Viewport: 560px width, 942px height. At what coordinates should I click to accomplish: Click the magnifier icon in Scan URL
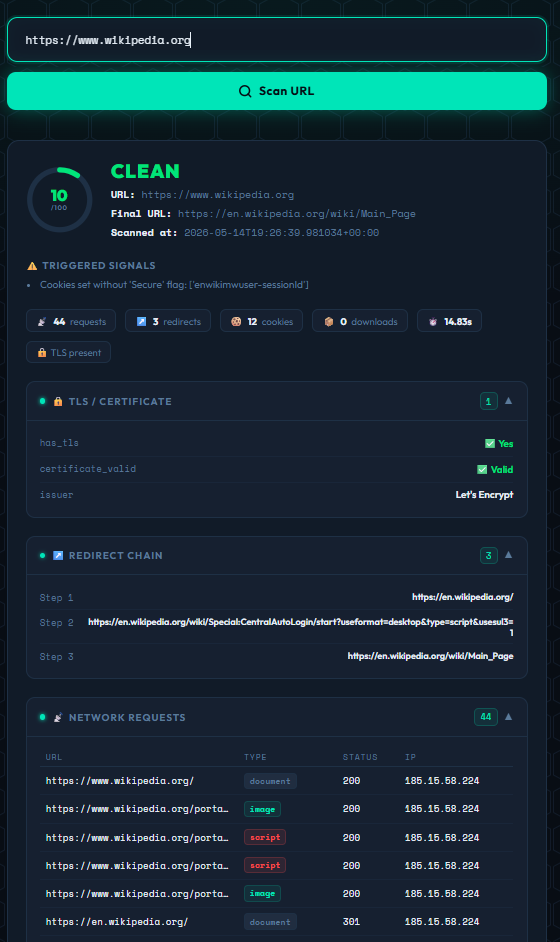(245, 91)
